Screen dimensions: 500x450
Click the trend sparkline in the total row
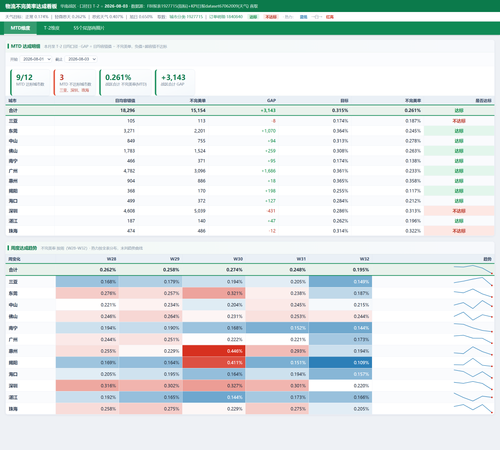tap(473, 270)
